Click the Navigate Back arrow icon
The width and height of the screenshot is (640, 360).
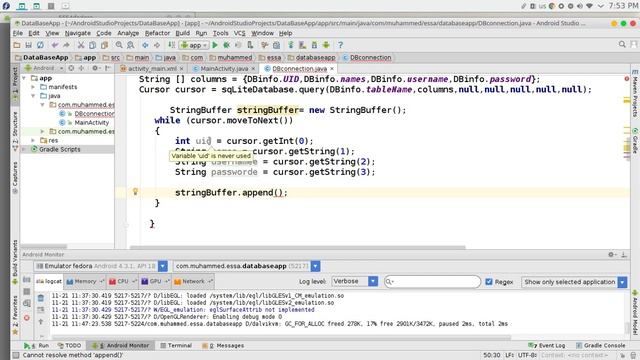(145, 45)
